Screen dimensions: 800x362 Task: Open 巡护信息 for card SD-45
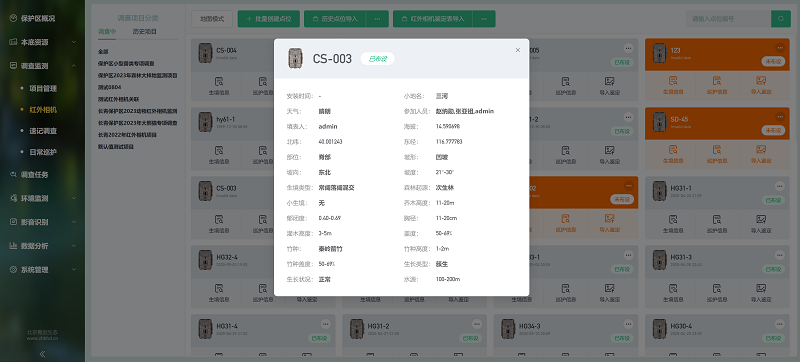(x=717, y=155)
